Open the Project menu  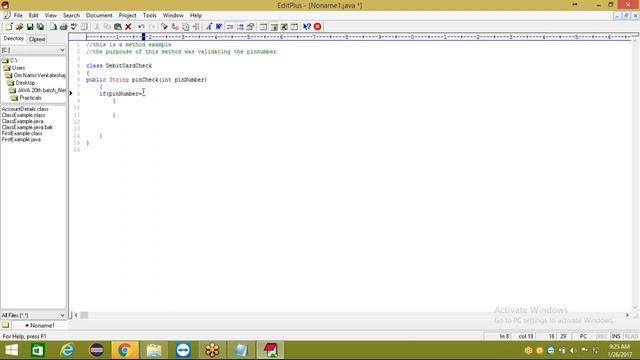[x=127, y=16]
